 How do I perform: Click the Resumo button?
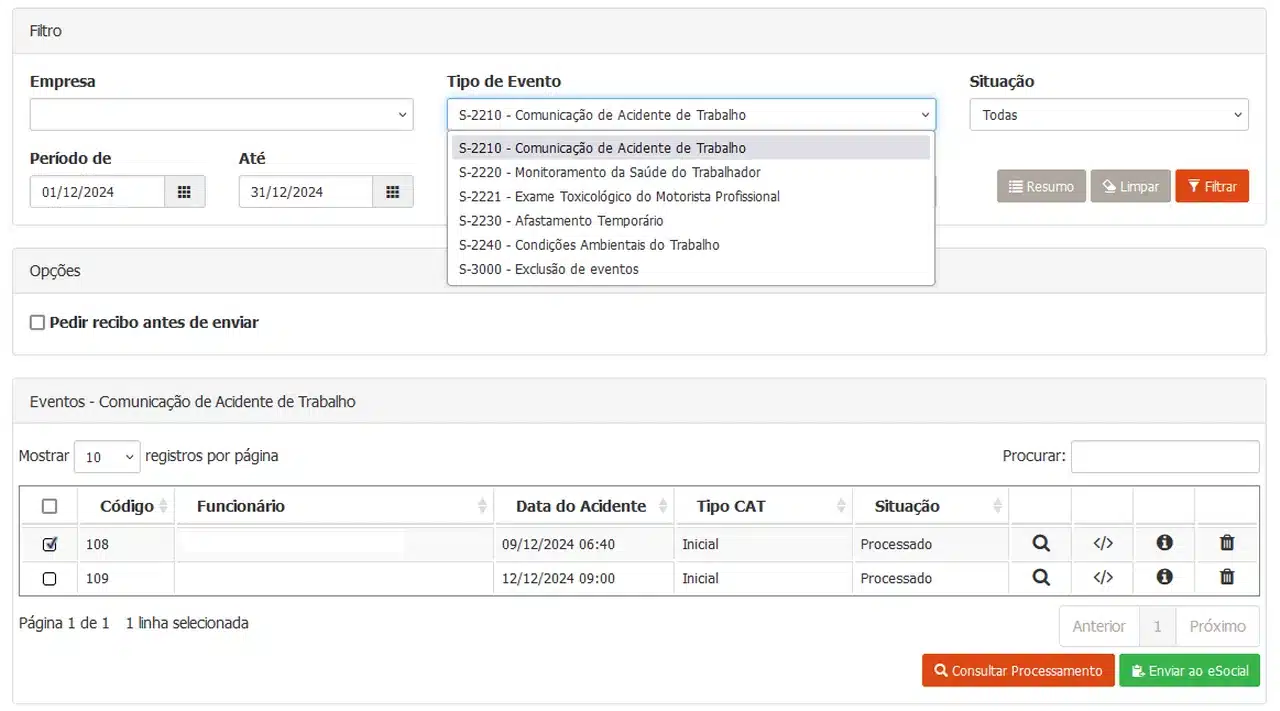tap(1041, 186)
